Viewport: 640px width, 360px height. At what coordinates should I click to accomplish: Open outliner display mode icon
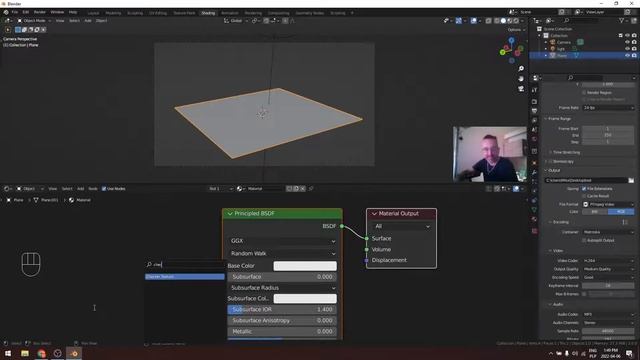pos(549,20)
